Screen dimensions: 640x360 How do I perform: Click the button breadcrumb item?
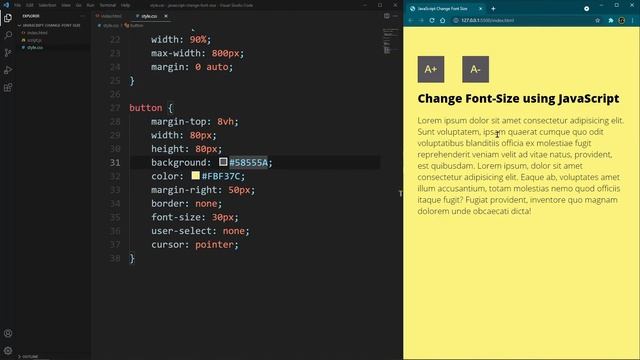tap(134, 26)
